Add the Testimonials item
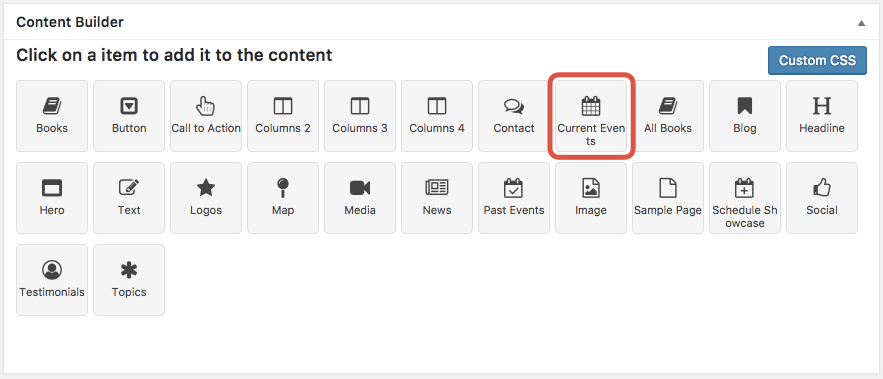Image resolution: width=883 pixels, height=379 pixels. pos(52,280)
